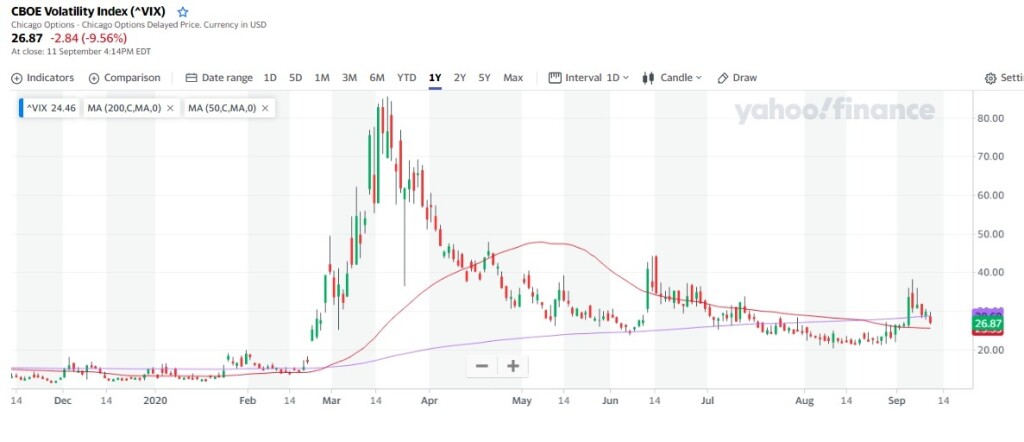Remove the MA 200 indicator
The image size is (1024, 442).
(170, 108)
